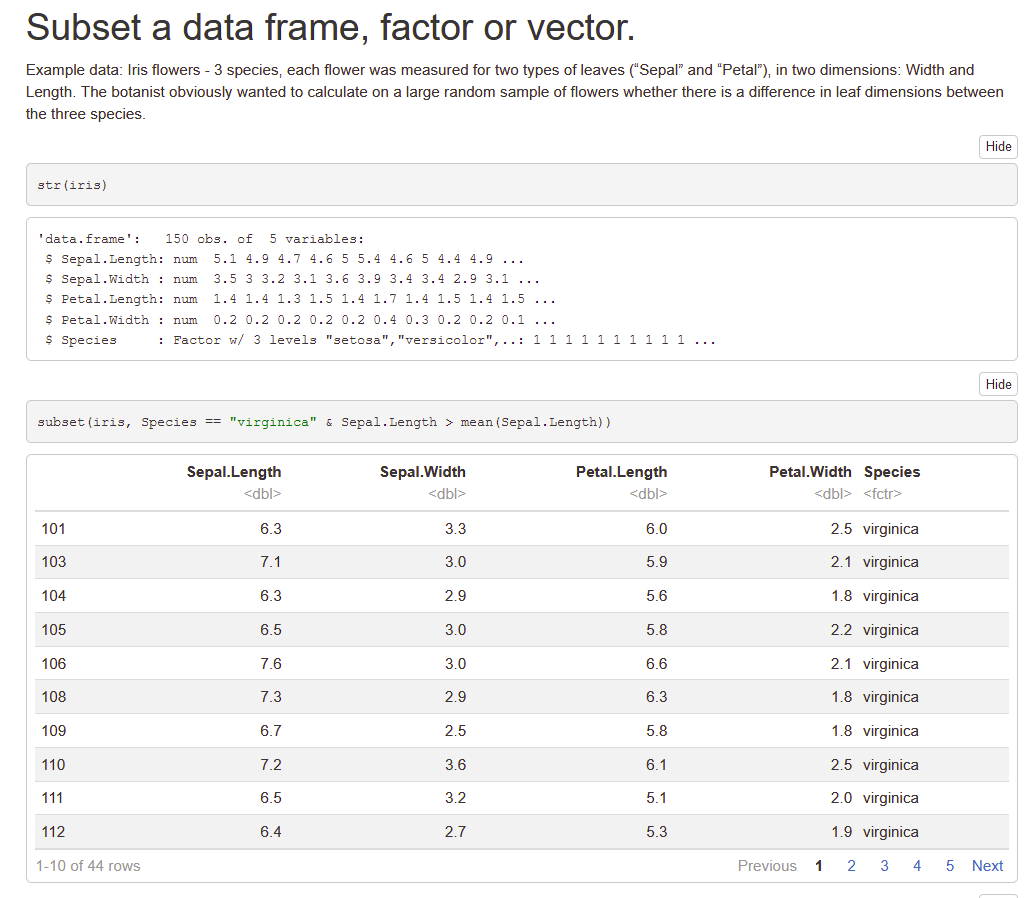Go to page 3 of table
The width and height of the screenshot is (1027, 898).
884,866
